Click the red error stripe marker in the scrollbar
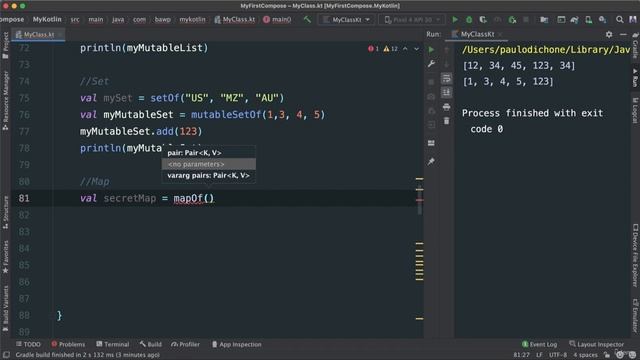Image resolution: width=640 pixels, height=360 pixels. [419, 200]
